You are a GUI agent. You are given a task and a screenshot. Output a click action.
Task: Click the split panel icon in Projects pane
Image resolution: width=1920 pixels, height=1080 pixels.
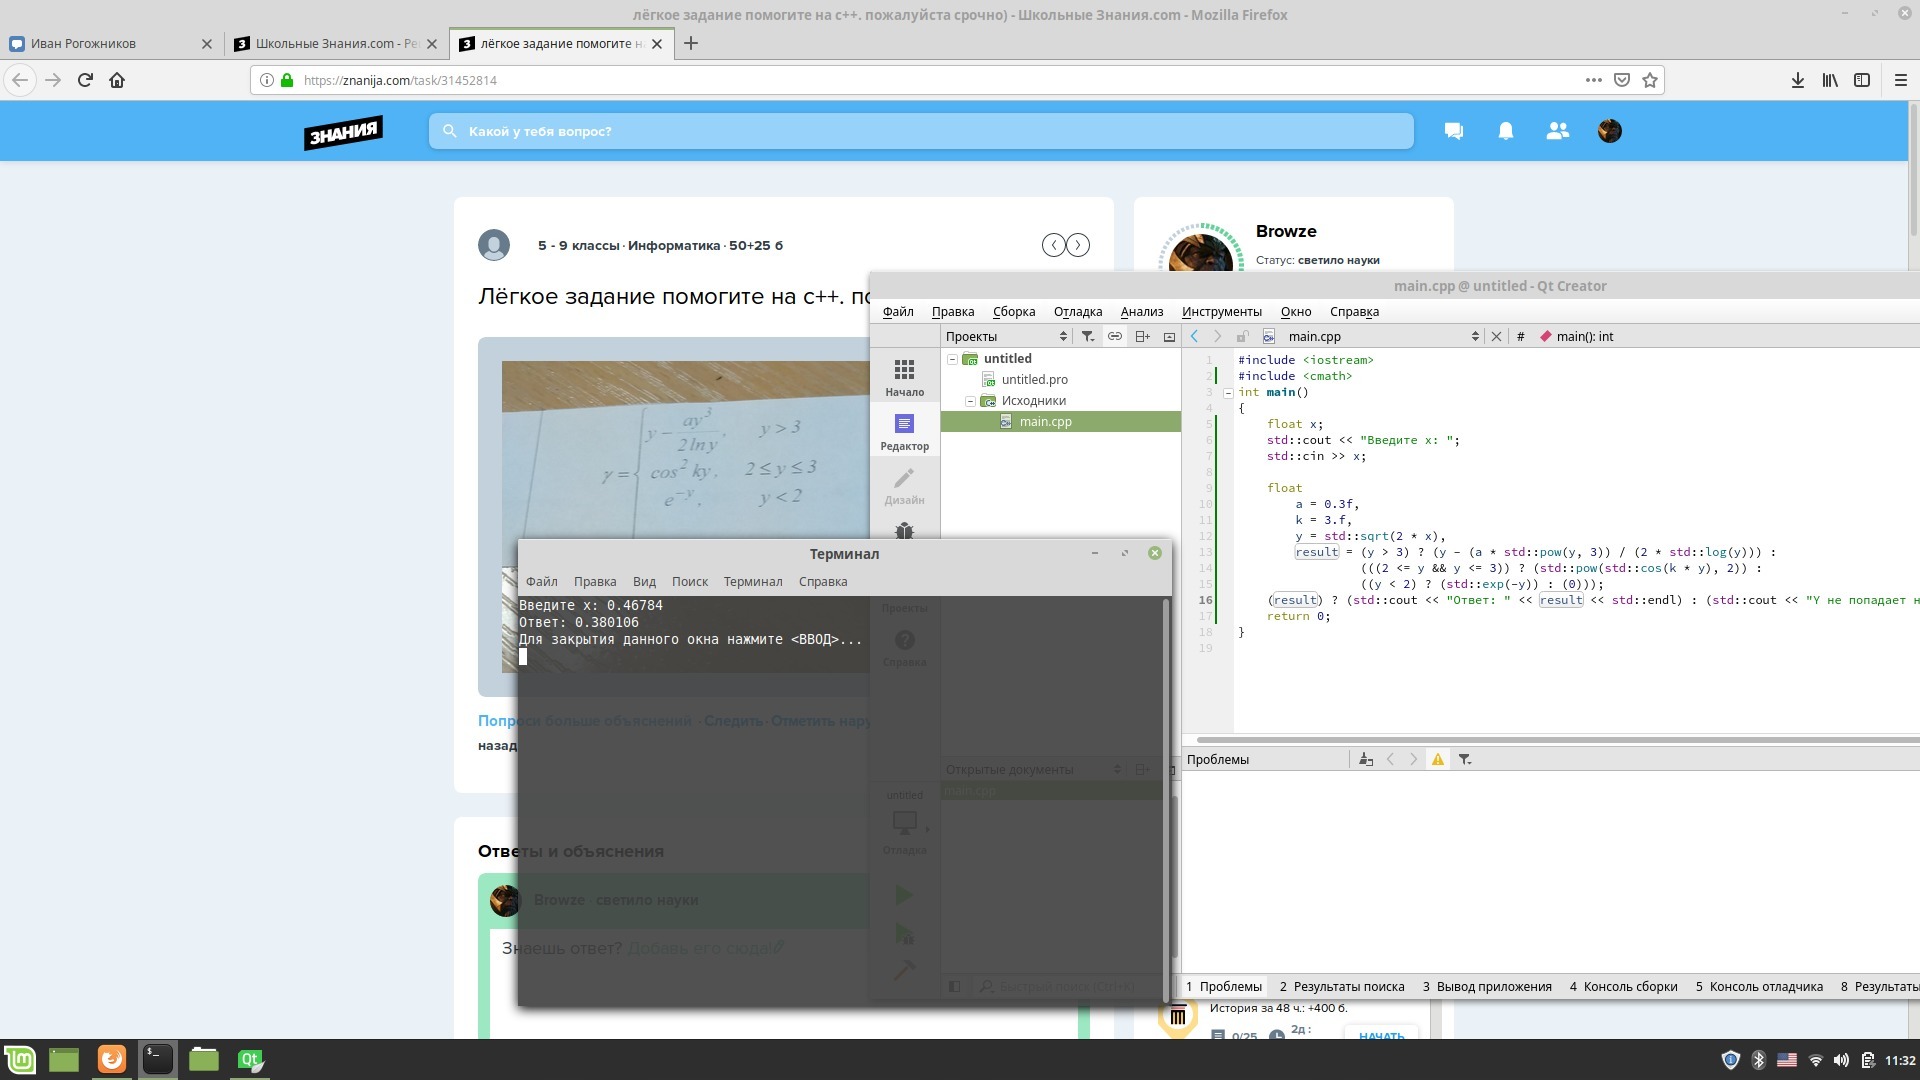point(1142,336)
